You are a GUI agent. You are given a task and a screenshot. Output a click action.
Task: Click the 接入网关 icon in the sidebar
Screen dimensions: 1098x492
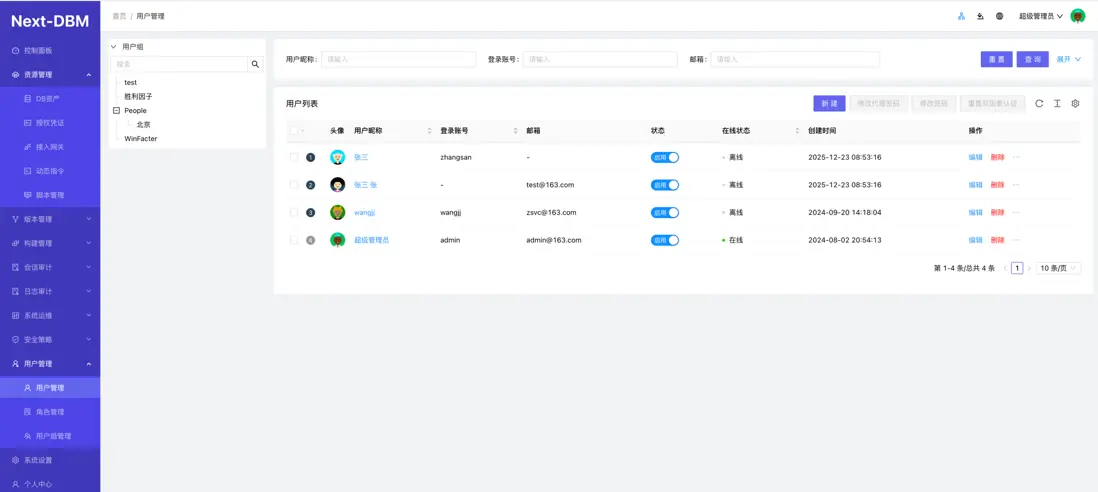27,147
